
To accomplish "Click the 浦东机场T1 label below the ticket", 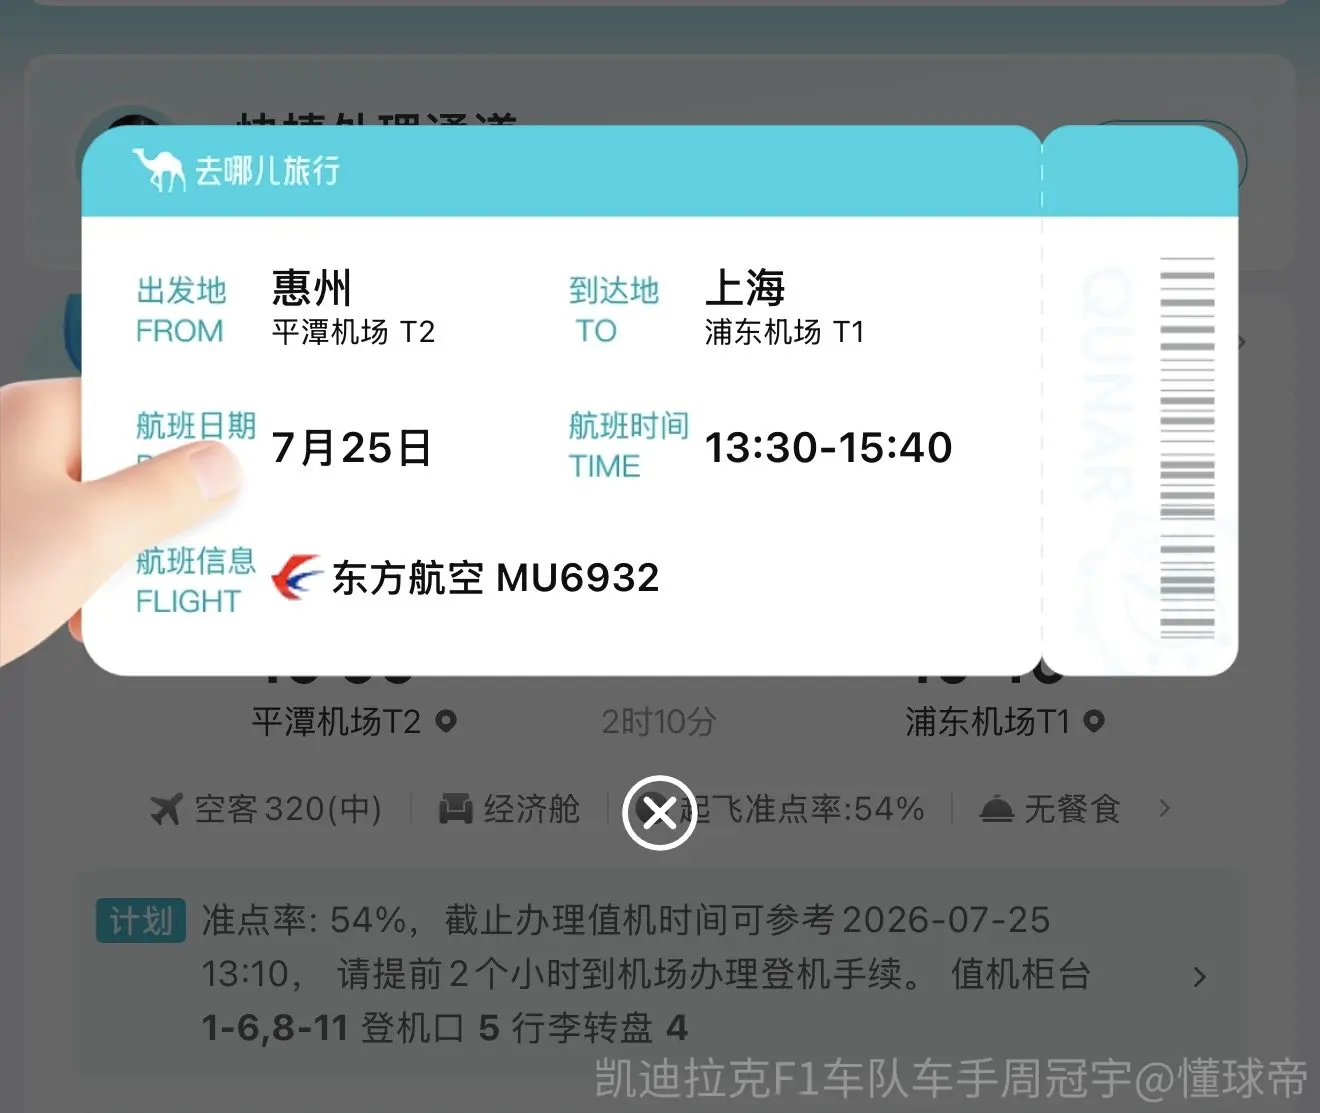I will tap(988, 721).
